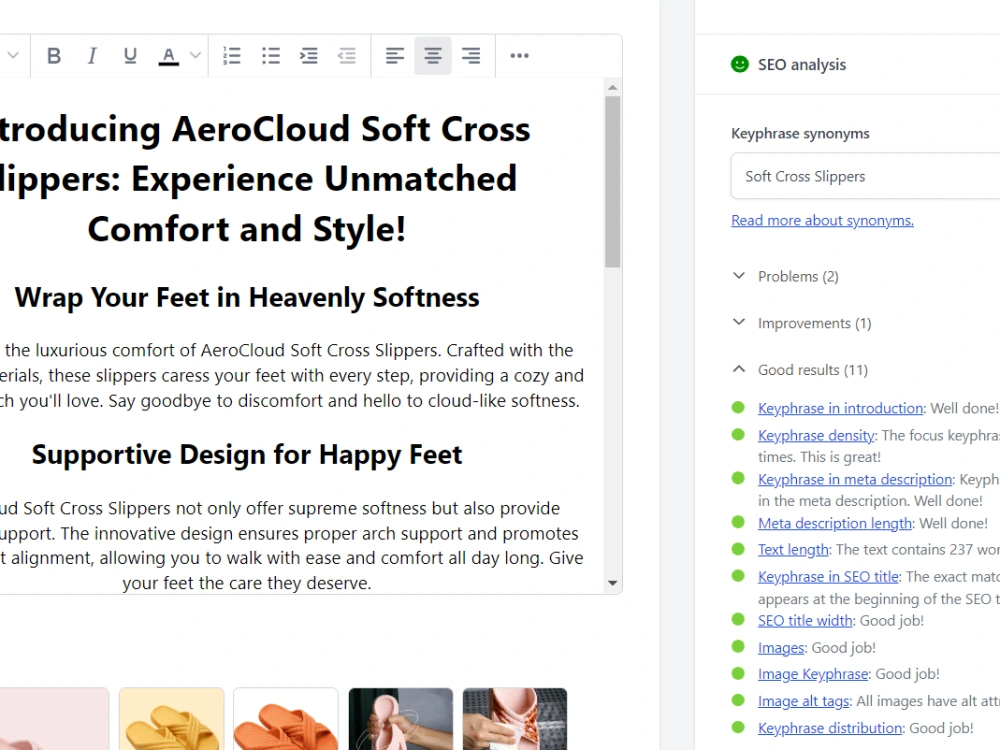Increase the paragraph indent

[309, 55]
